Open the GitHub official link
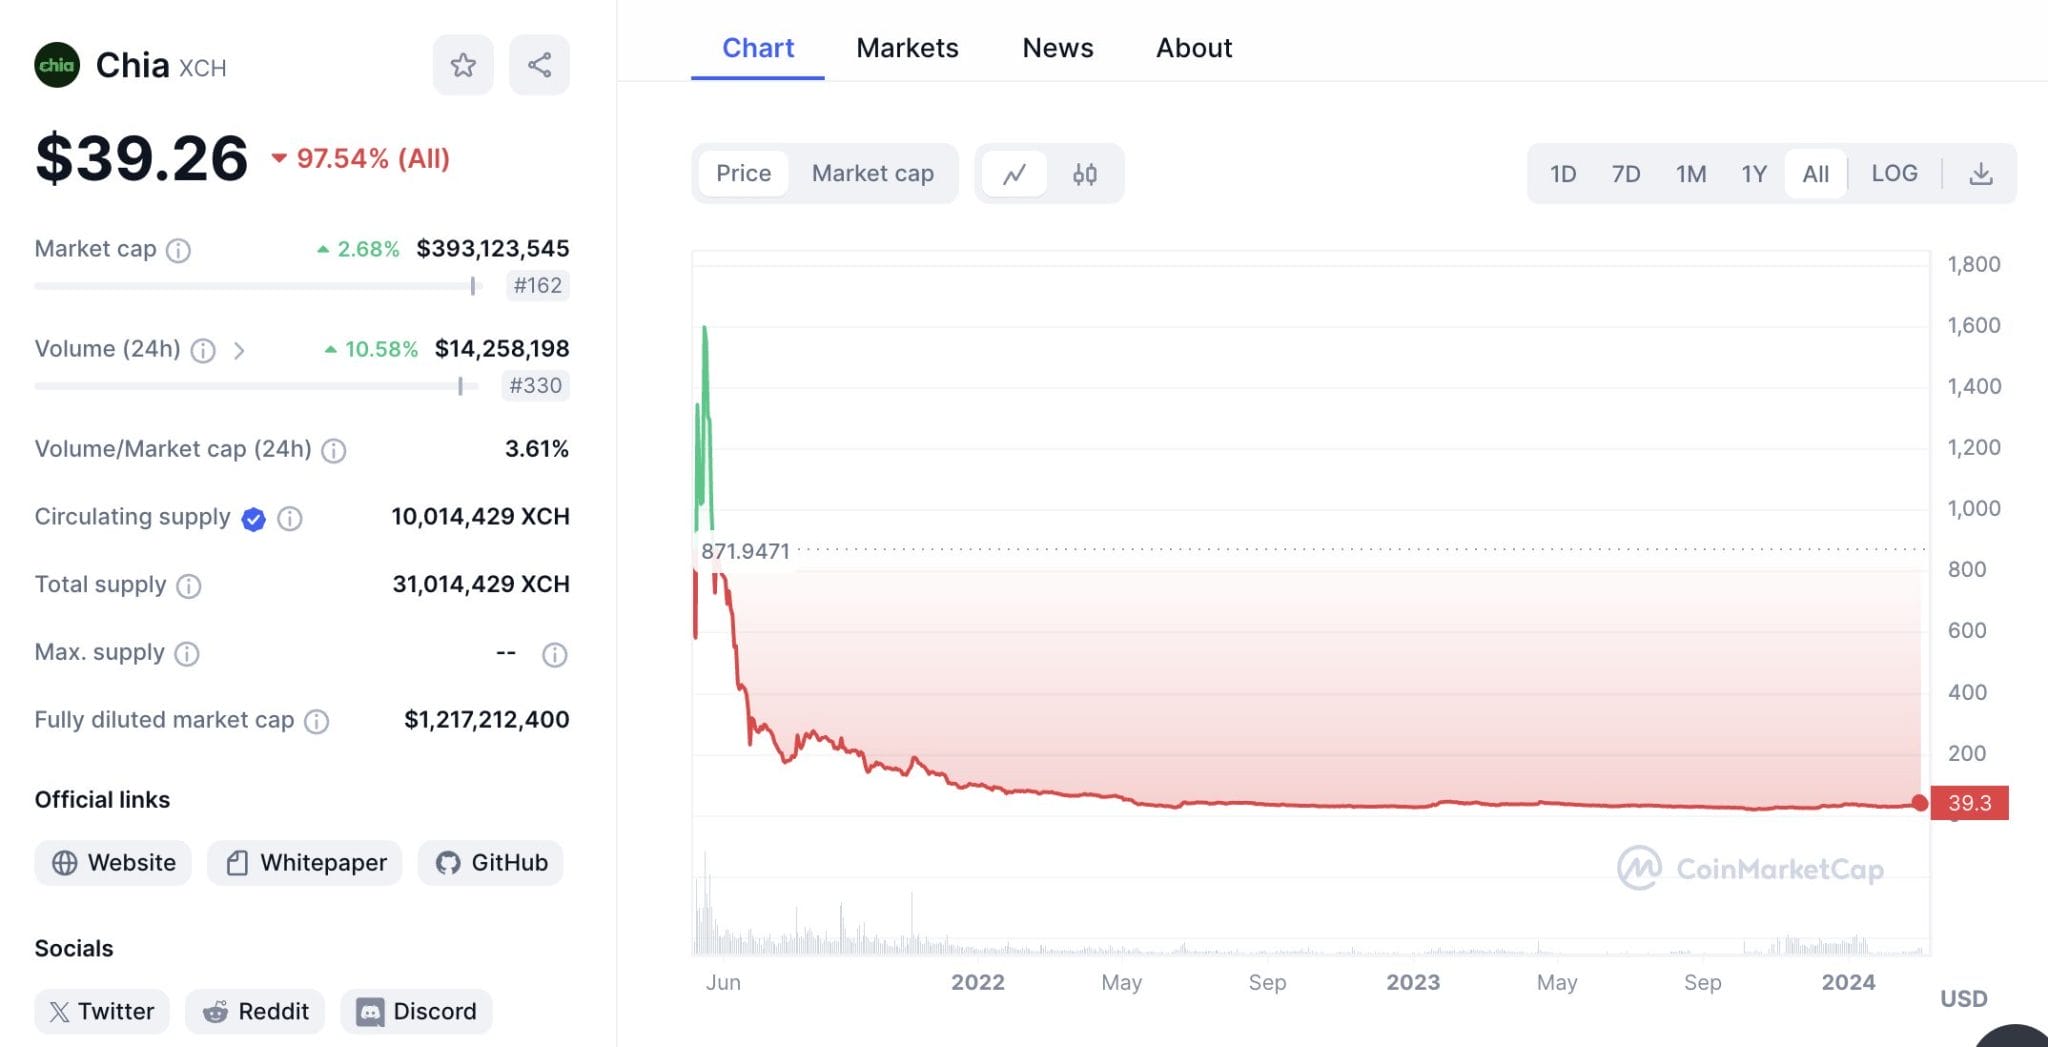Image resolution: width=2048 pixels, height=1047 pixels. (x=491, y=863)
